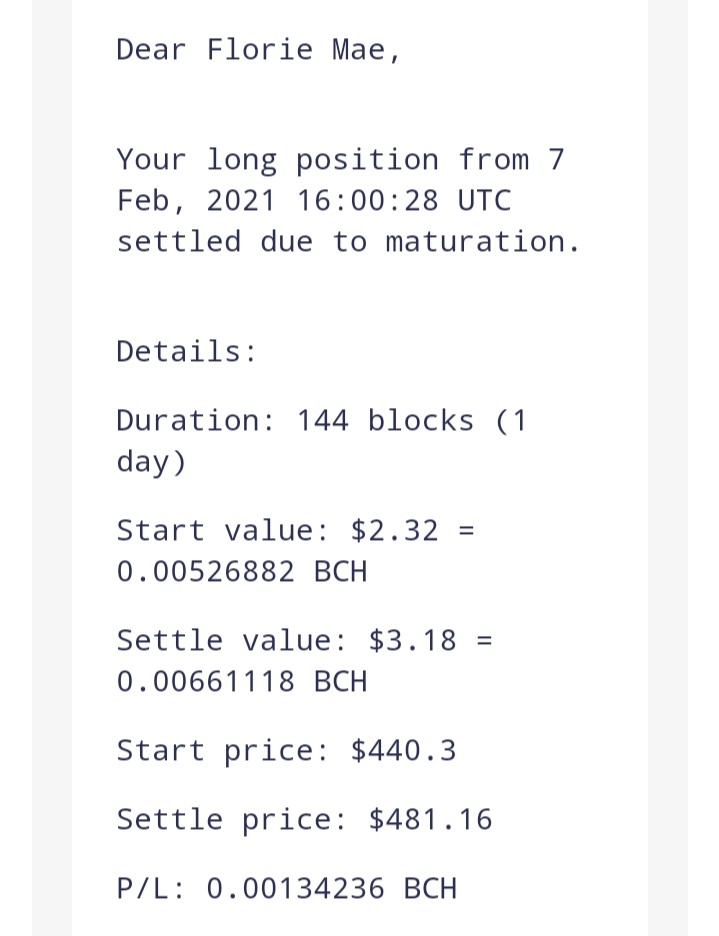
Task: Click the 'day)' continuation text
Action: 151,462
